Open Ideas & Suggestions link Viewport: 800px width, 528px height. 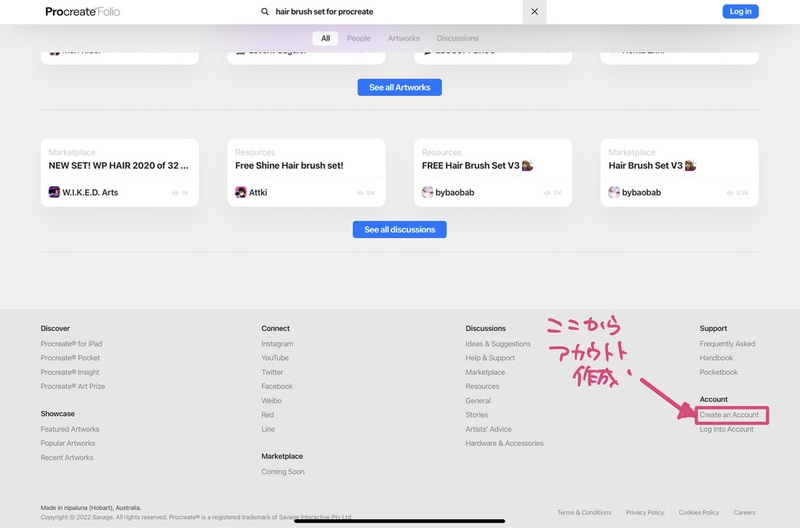(498, 344)
